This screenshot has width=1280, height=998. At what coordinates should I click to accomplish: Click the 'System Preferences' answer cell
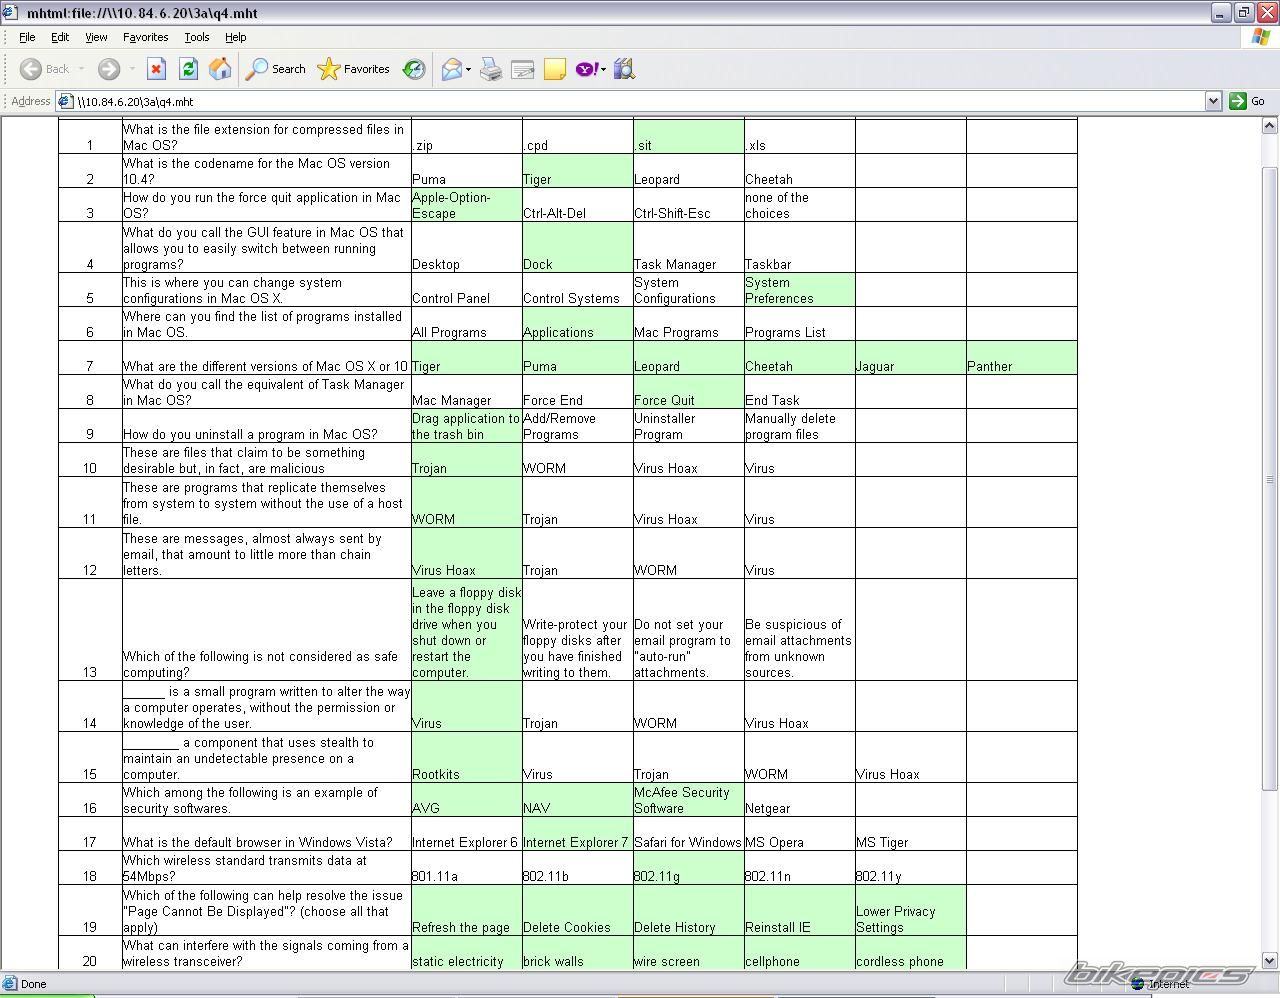point(799,290)
